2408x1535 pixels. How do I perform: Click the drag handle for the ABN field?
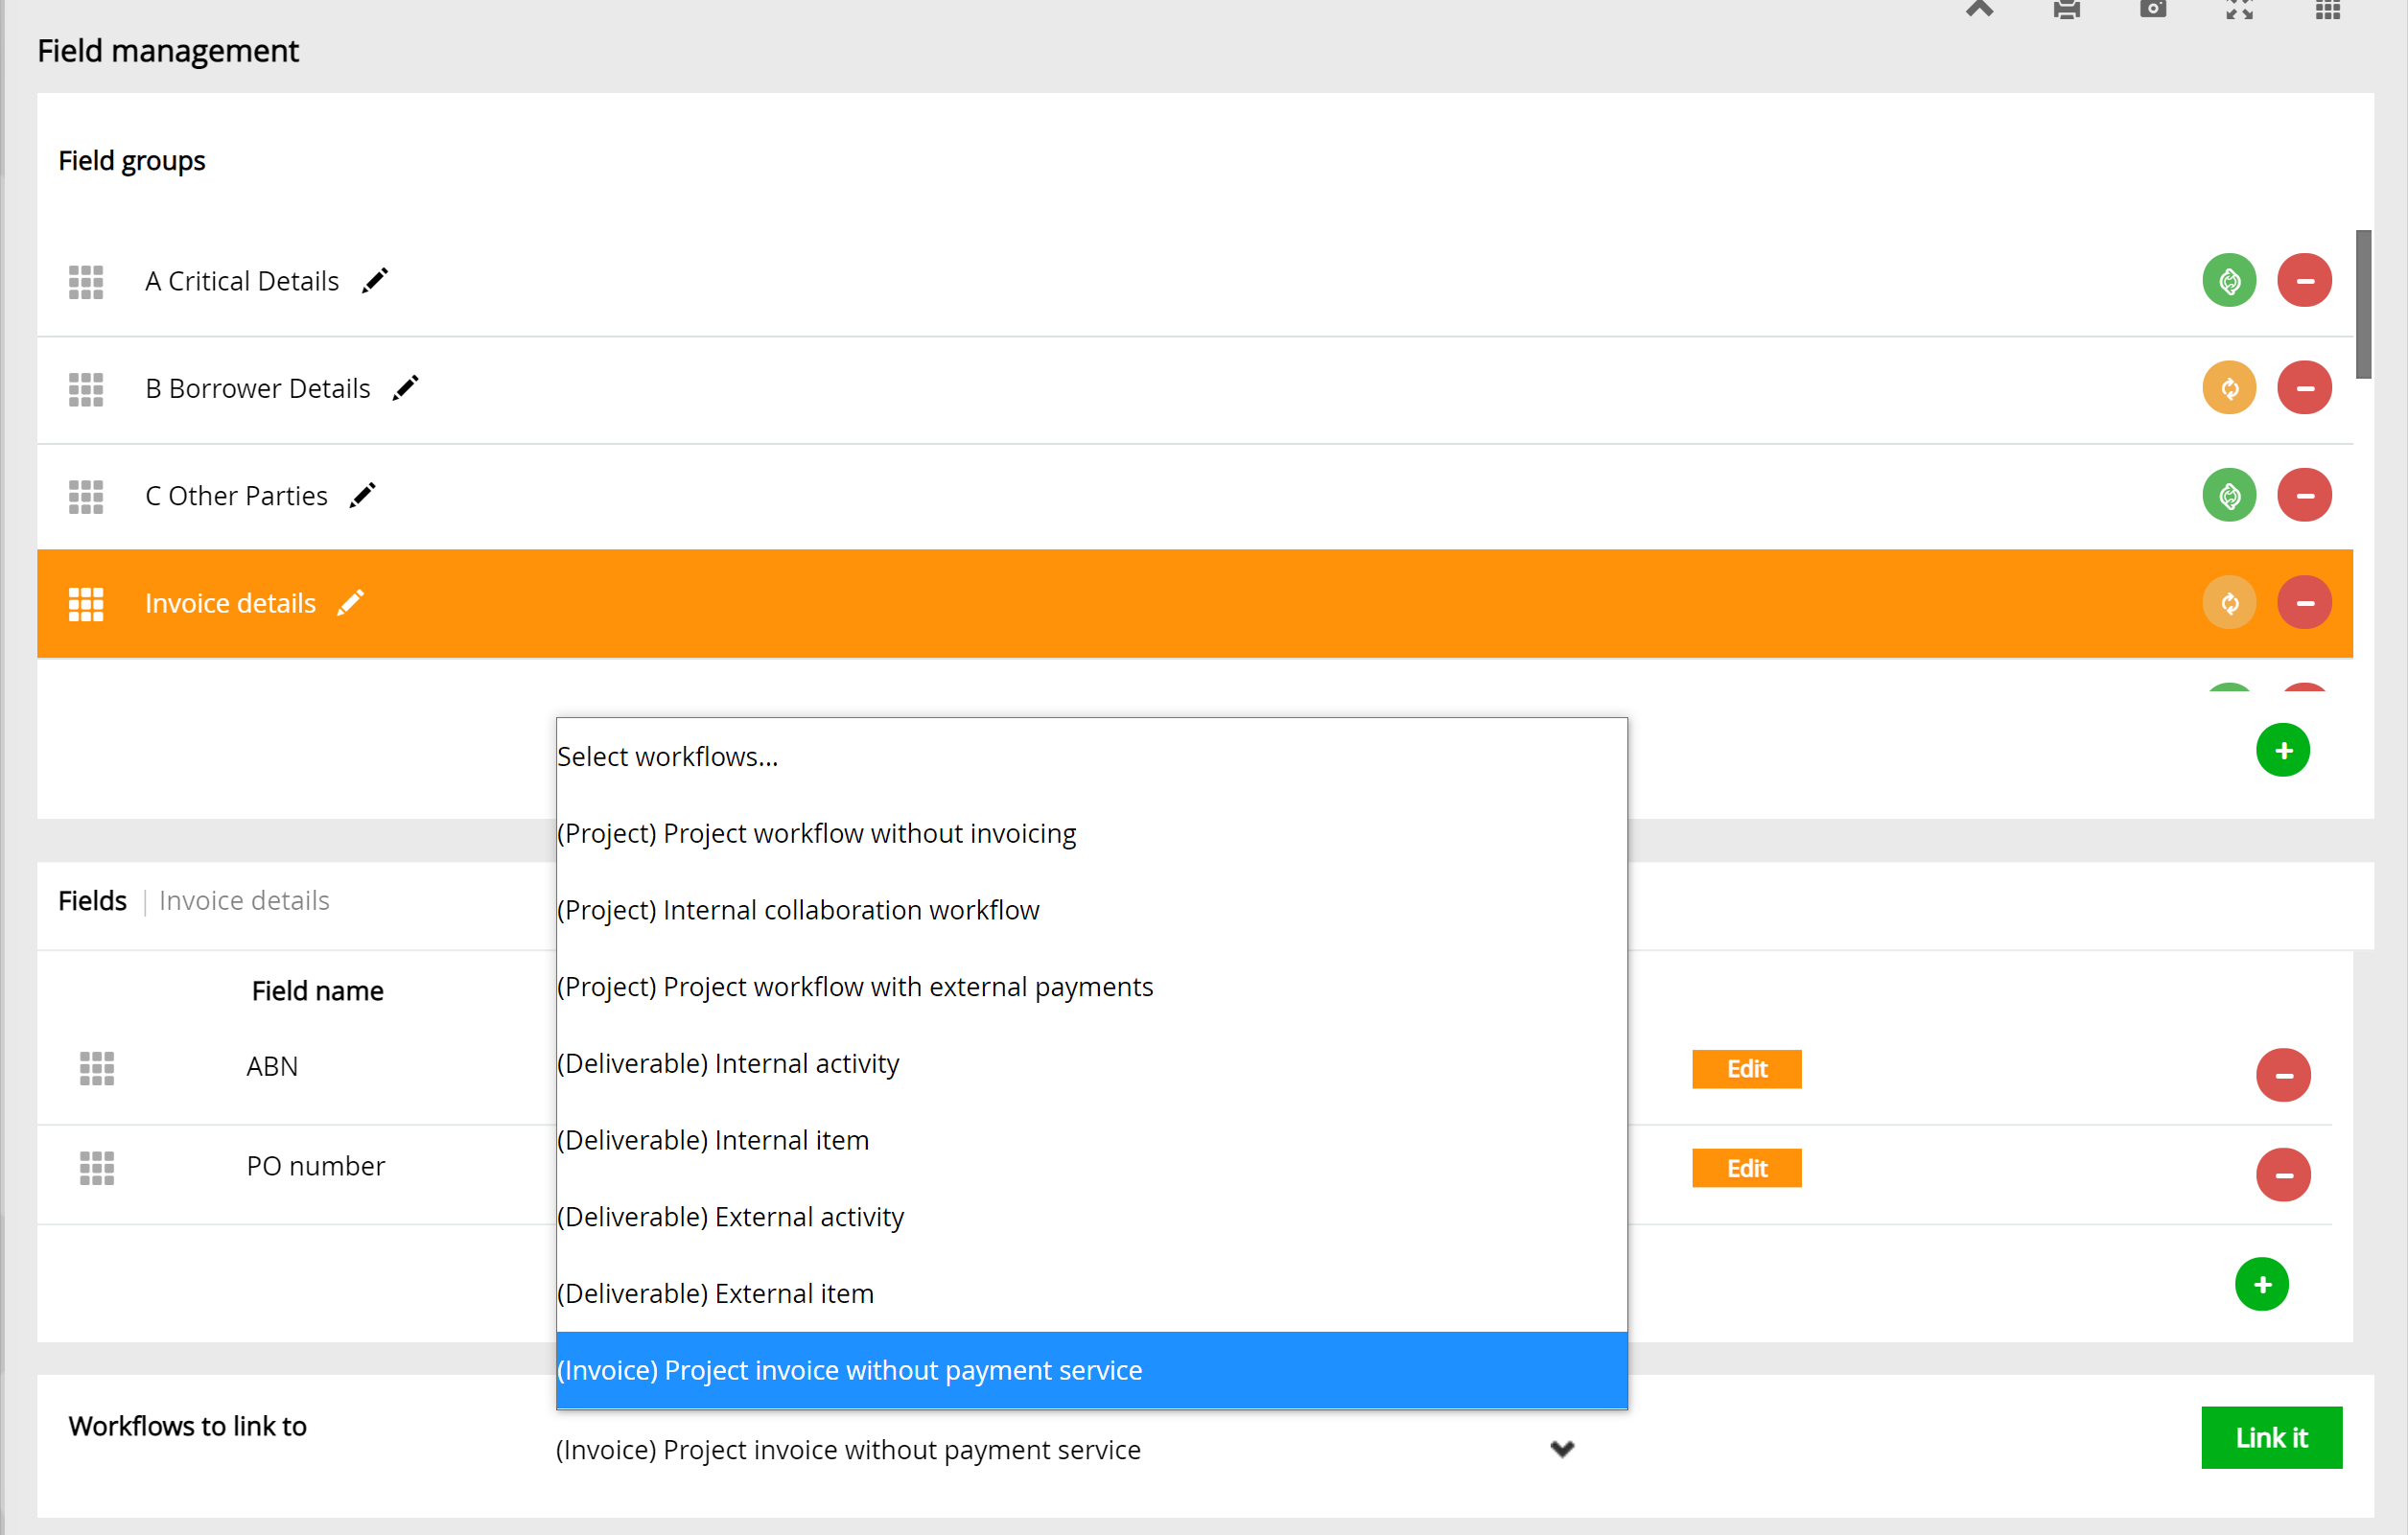tap(97, 1068)
